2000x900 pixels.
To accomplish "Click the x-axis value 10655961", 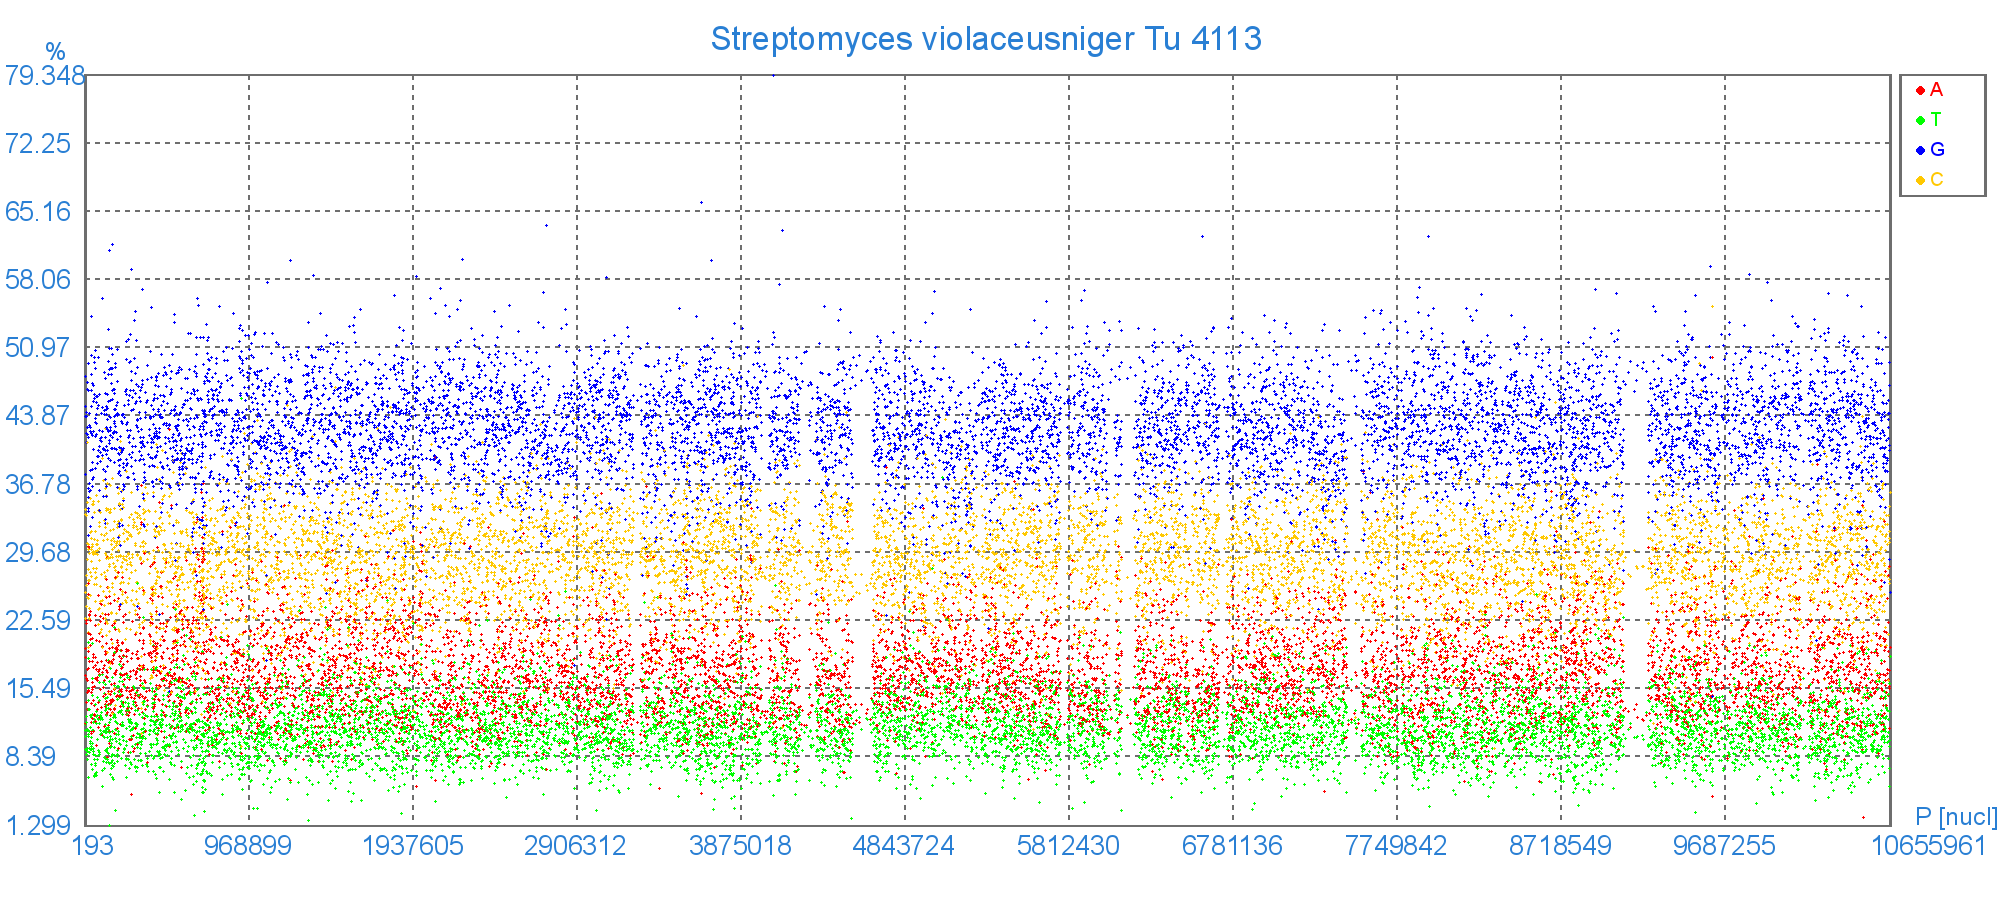I will point(1929,846).
